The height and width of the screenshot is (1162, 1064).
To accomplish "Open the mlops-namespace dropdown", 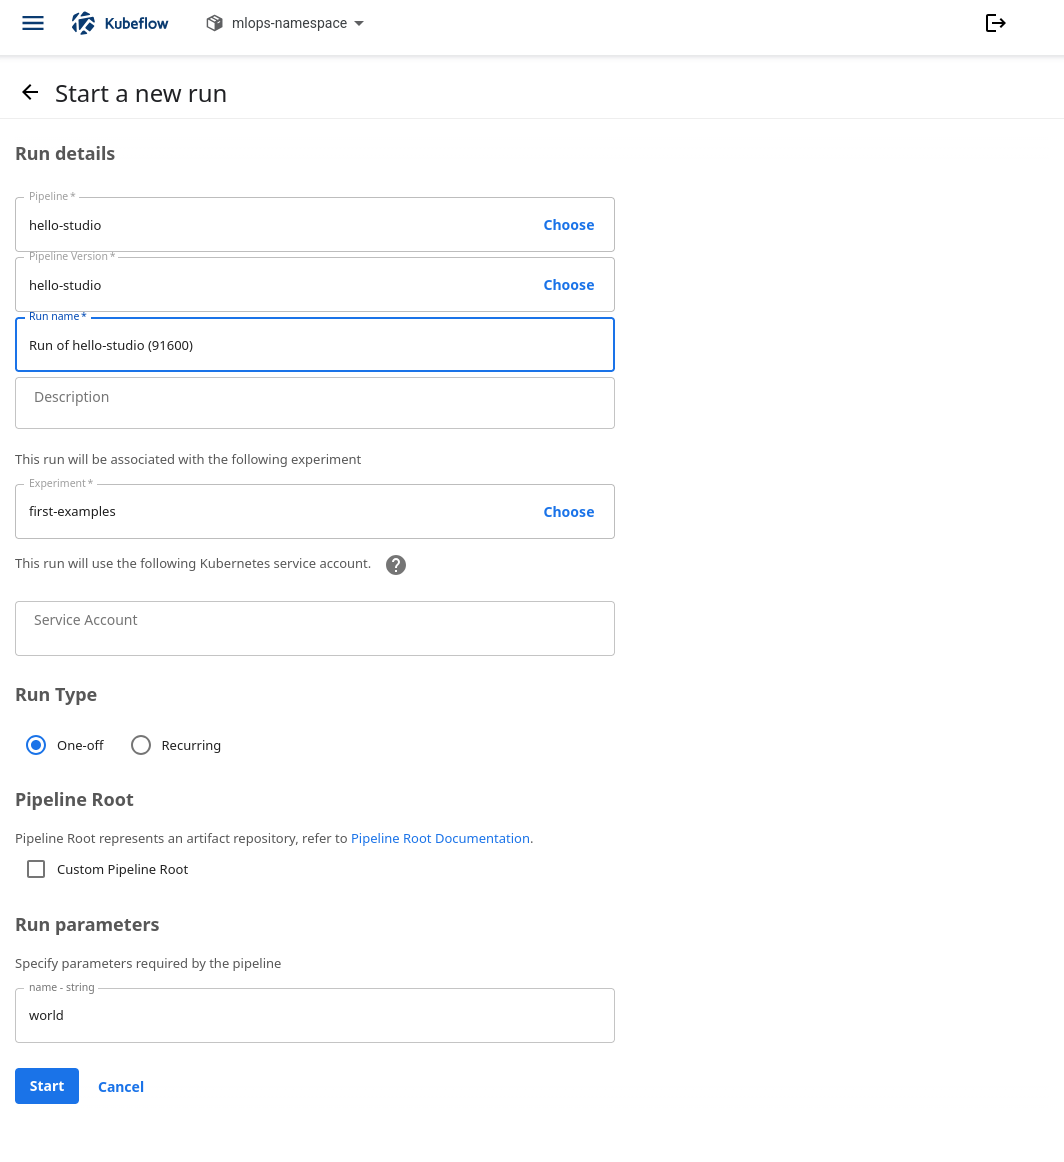I will pos(285,23).
